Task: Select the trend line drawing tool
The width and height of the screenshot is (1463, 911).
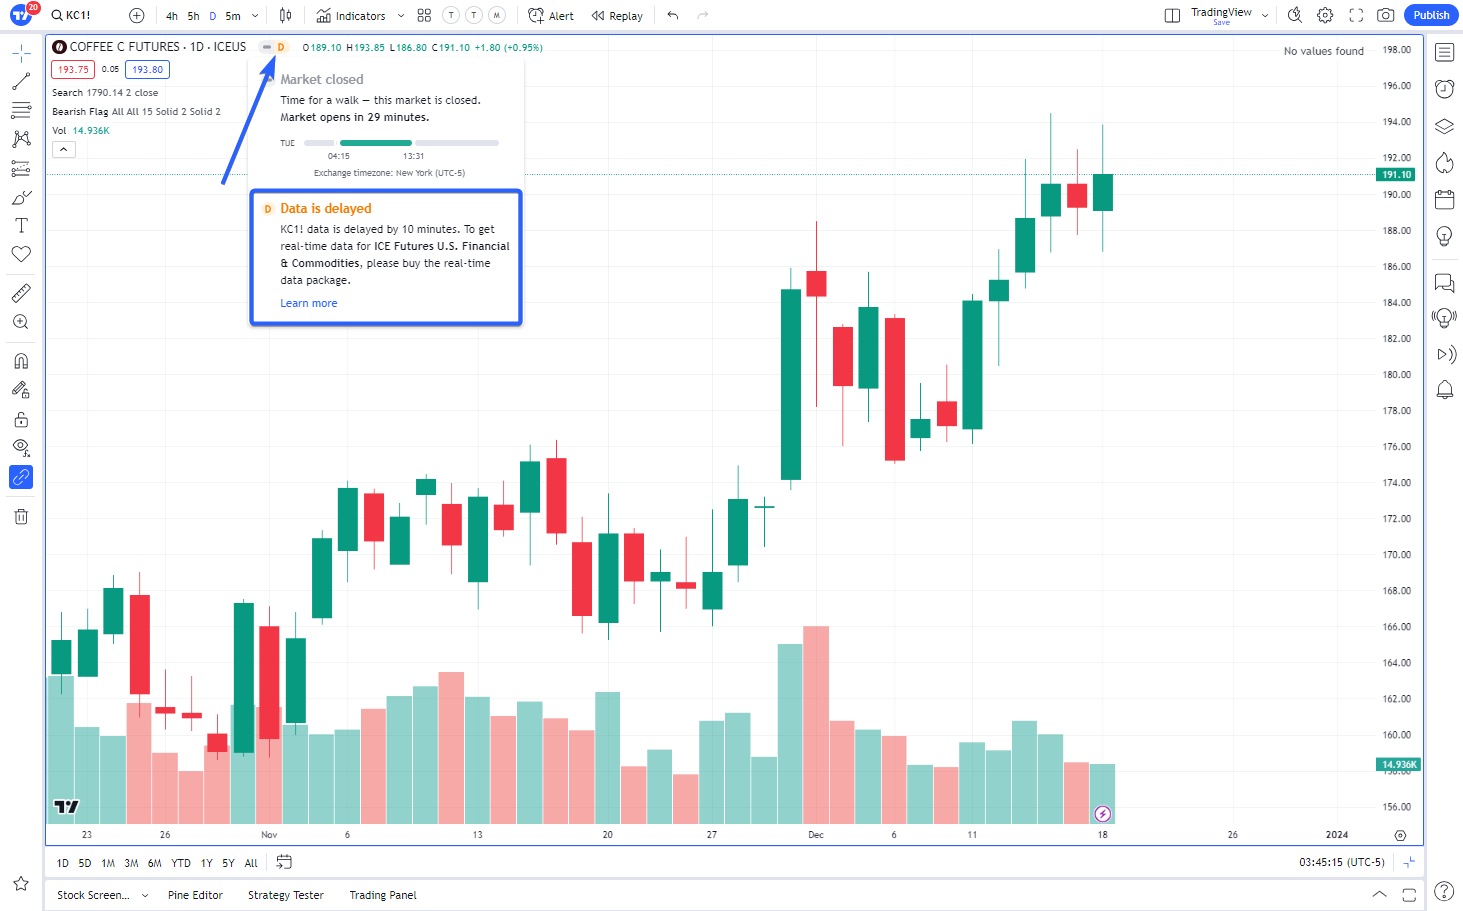Action: click(x=21, y=82)
